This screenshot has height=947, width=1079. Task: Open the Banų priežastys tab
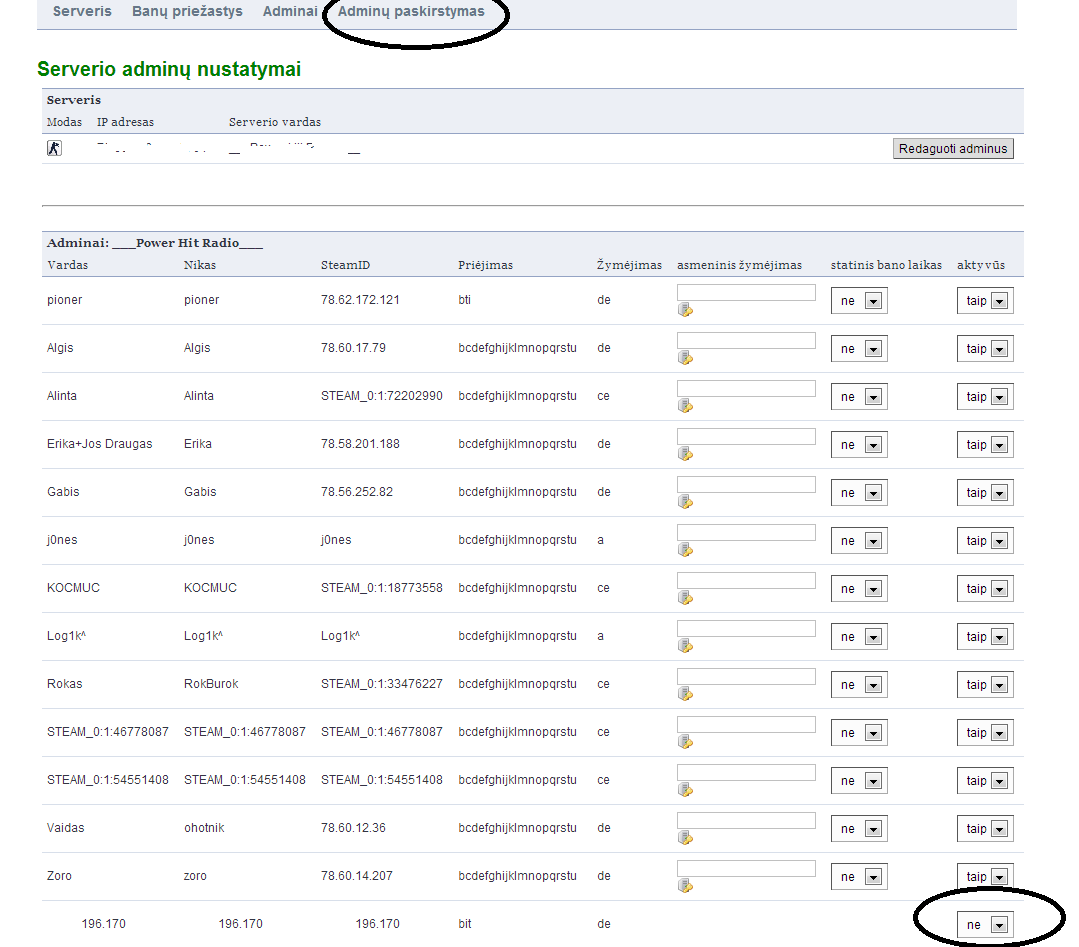click(187, 11)
